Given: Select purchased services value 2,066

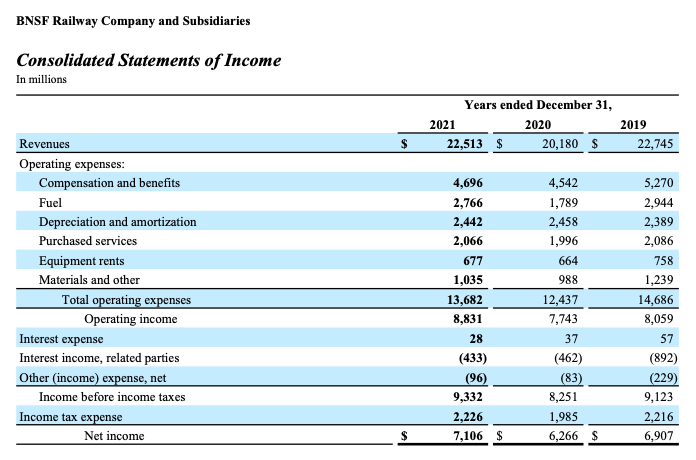Looking at the screenshot, I should pos(468,241).
